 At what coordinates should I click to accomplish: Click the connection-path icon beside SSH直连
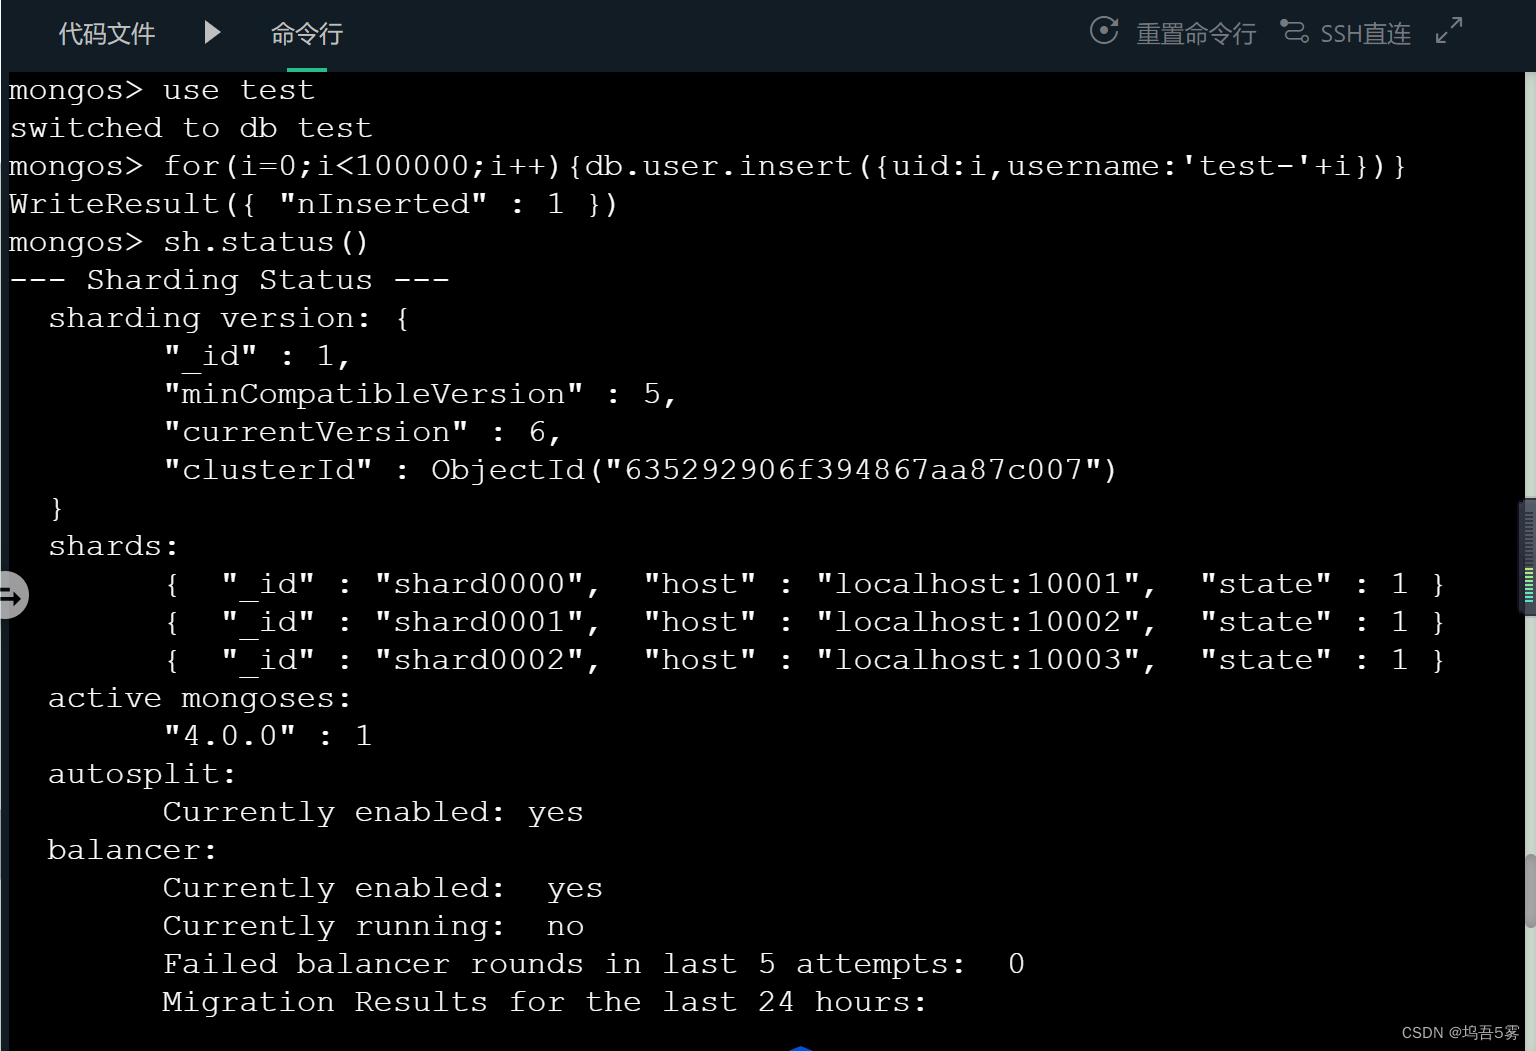[1295, 32]
